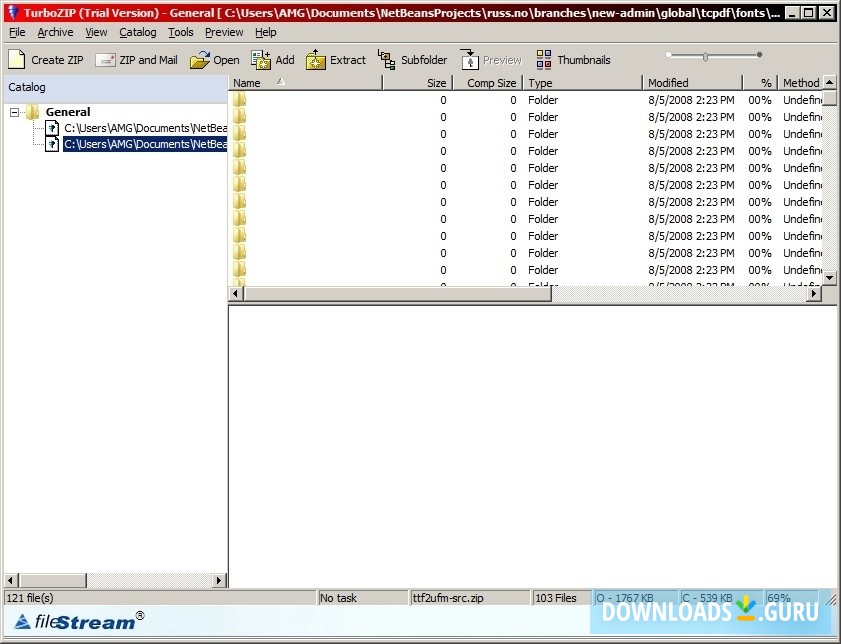Click the file list scroll down arrow
Viewport: 841px width, 644px height.
pyautogui.click(x=830, y=278)
